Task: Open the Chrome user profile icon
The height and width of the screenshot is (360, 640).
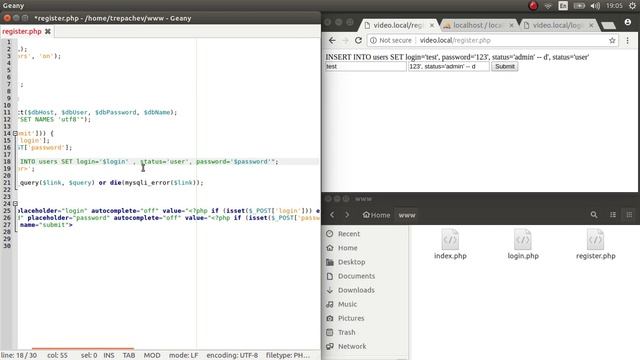Action: (x=628, y=22)
